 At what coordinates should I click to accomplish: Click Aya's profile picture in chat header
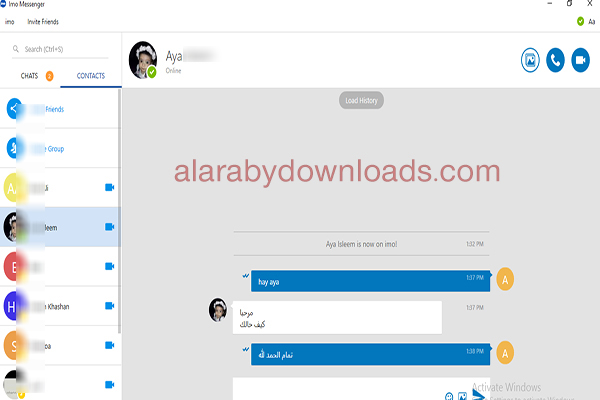tap(143, 60)
